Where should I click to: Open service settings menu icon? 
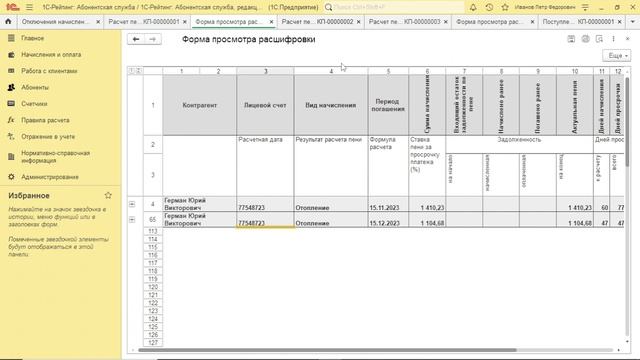click(585, 7)
